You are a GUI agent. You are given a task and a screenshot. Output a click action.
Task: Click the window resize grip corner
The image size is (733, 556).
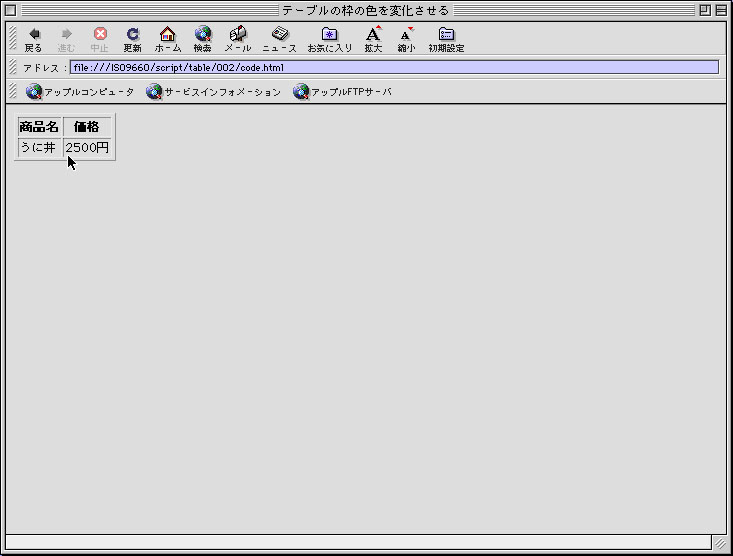click(720, 543)
